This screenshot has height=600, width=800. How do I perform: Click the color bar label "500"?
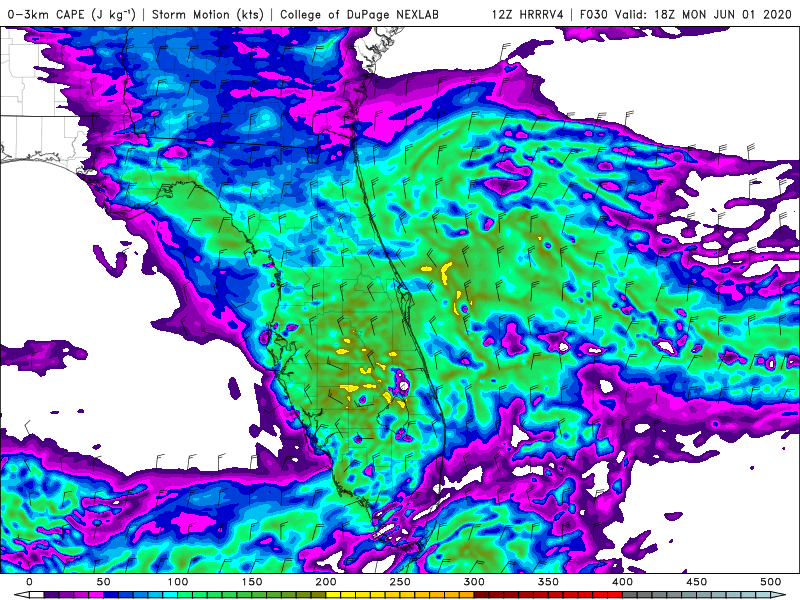click(x=770, y=582)
